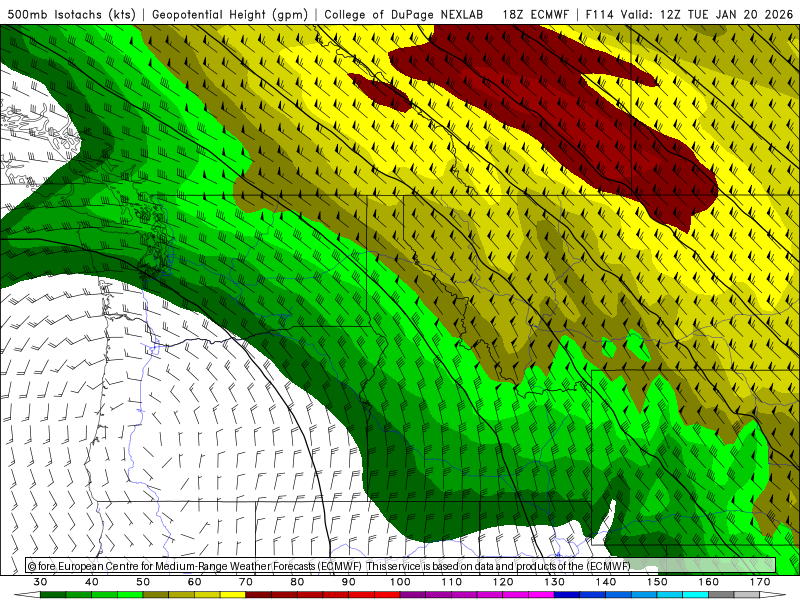This screenshot has width=800, height=600.
Task: Click the 90 value on the color scale
Action: click(x=348, y=582)
